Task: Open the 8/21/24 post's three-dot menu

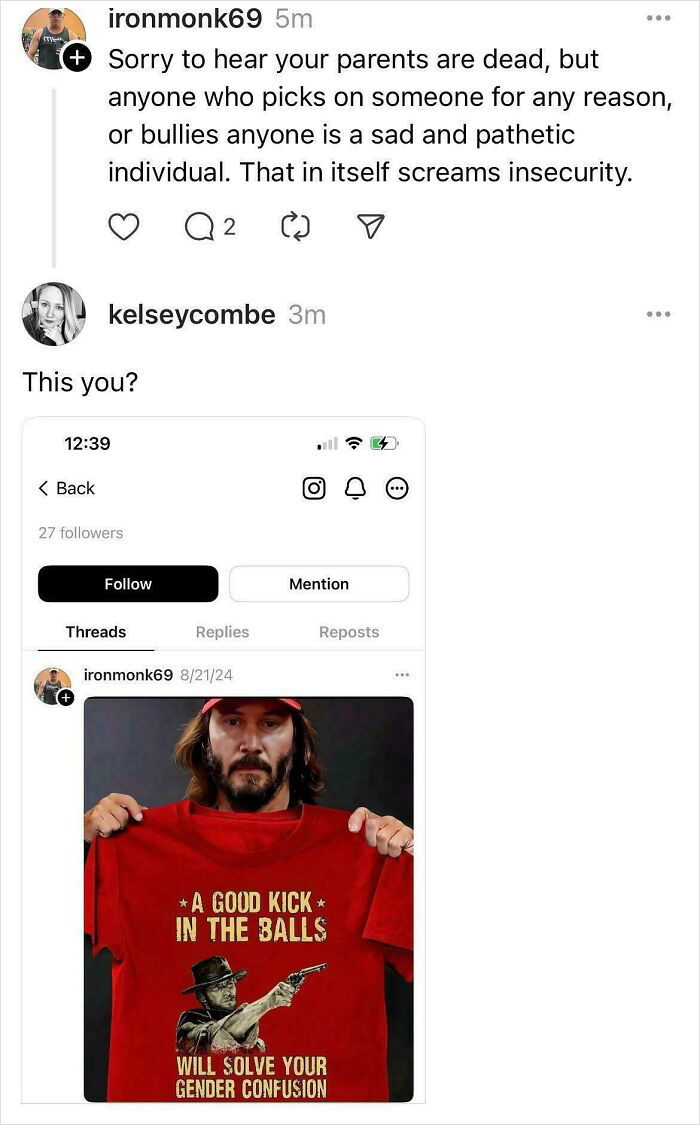Action: point(403,675)
